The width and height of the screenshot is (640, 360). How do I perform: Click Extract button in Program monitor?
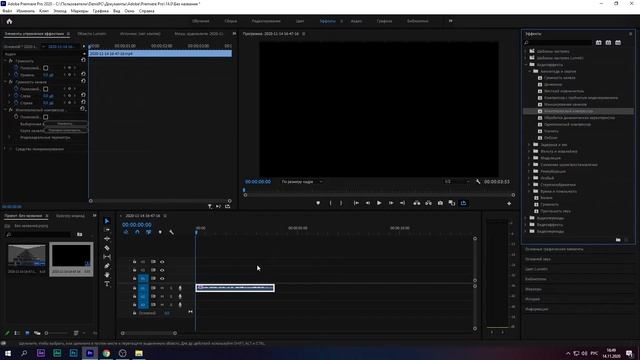pos(428,203)
